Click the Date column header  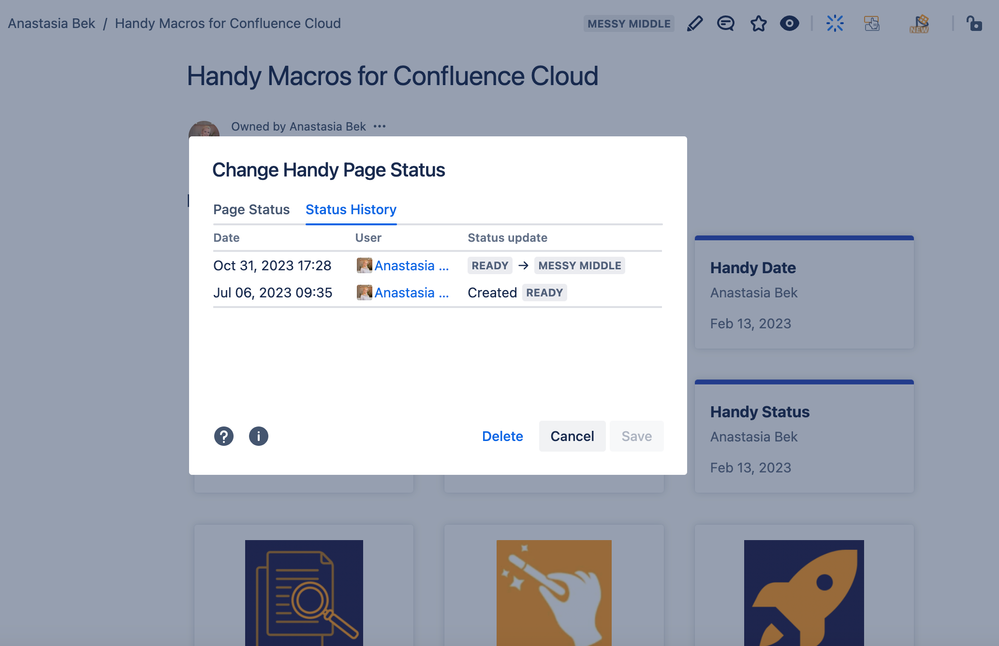(x=226, y=238)
